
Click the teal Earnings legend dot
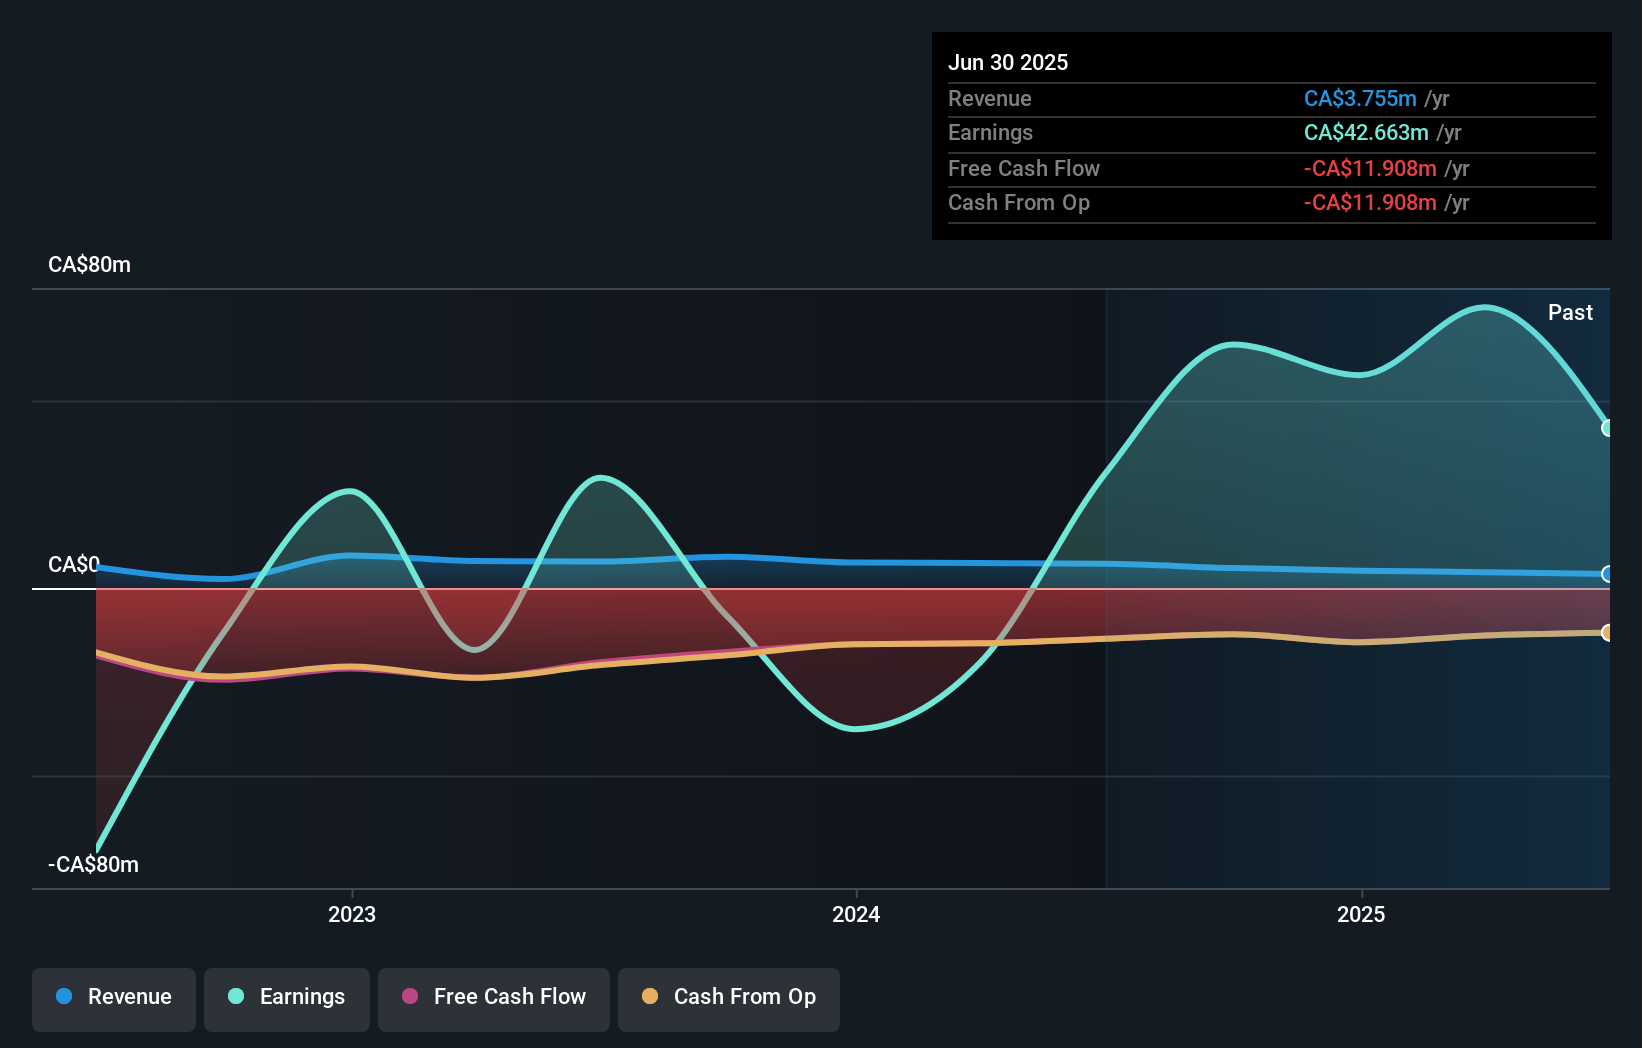[236, 996]
